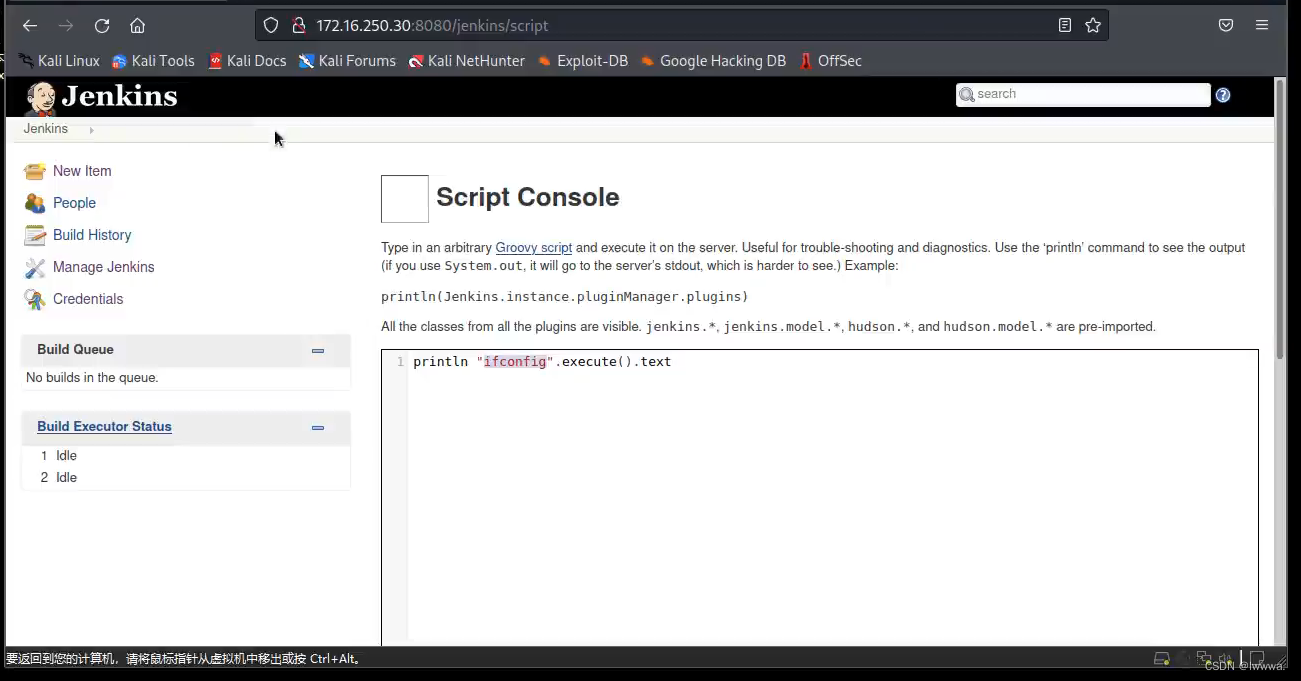Screen dimensions: 1301x681
Task: Click the Credentials keys icon
Action: tap(35, 299)
